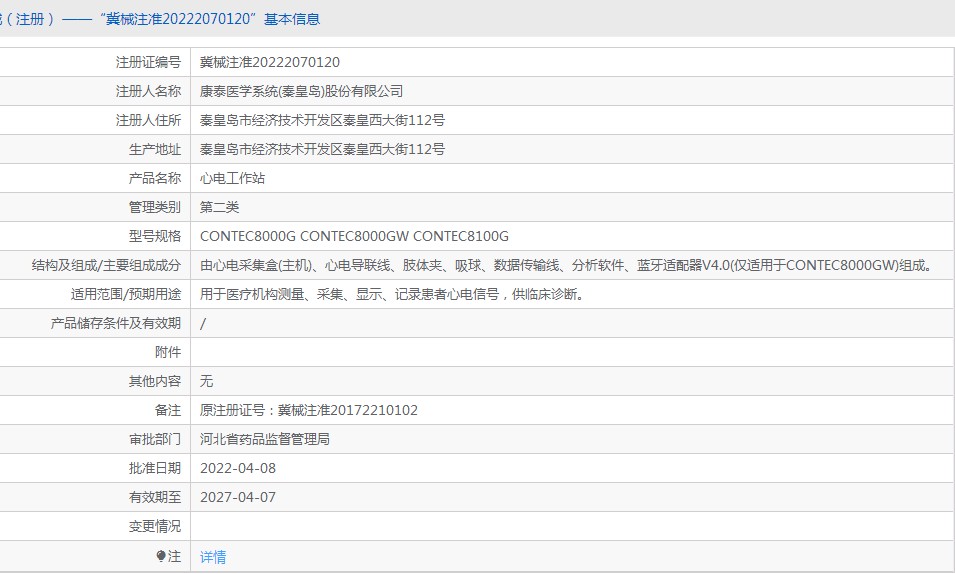Select approval date 2022-04-08
955x574 pixels.
click(238, 468)
